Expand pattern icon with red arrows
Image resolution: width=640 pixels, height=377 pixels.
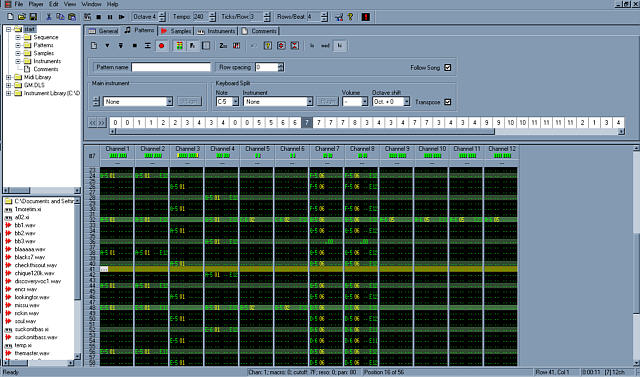coord(281,46)
